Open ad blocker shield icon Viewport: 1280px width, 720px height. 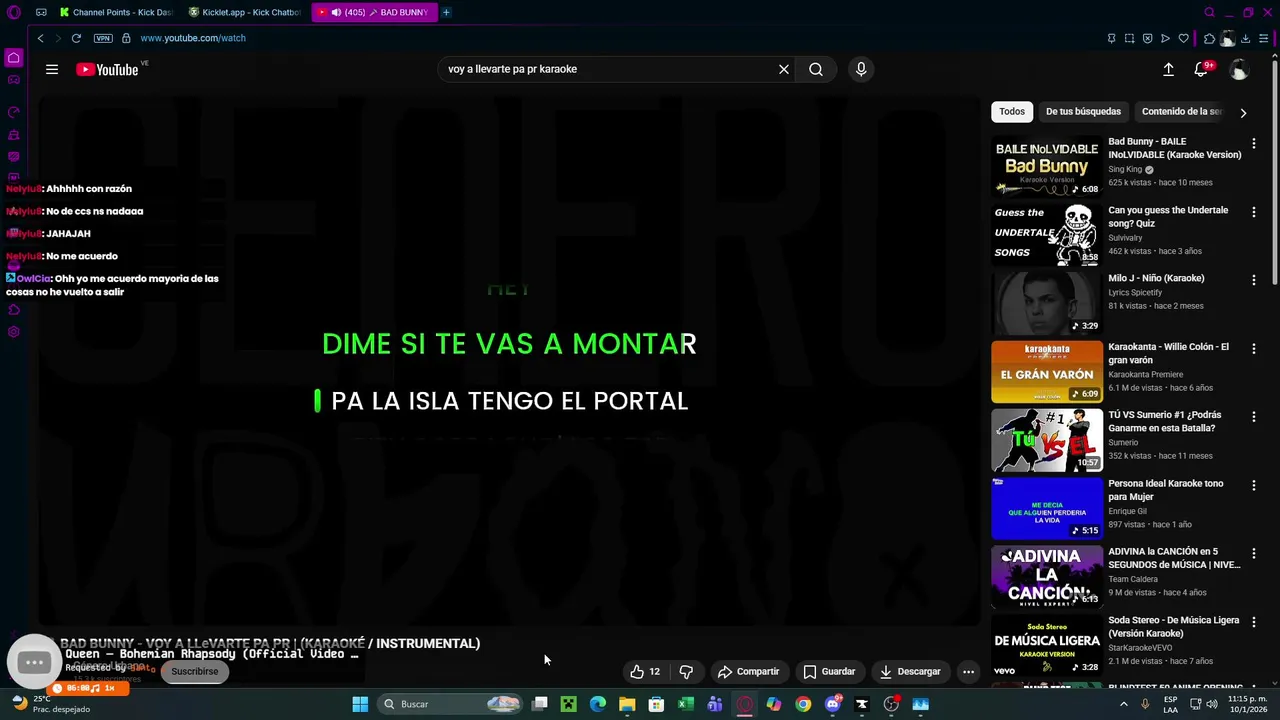click(x=1147, y=38)
